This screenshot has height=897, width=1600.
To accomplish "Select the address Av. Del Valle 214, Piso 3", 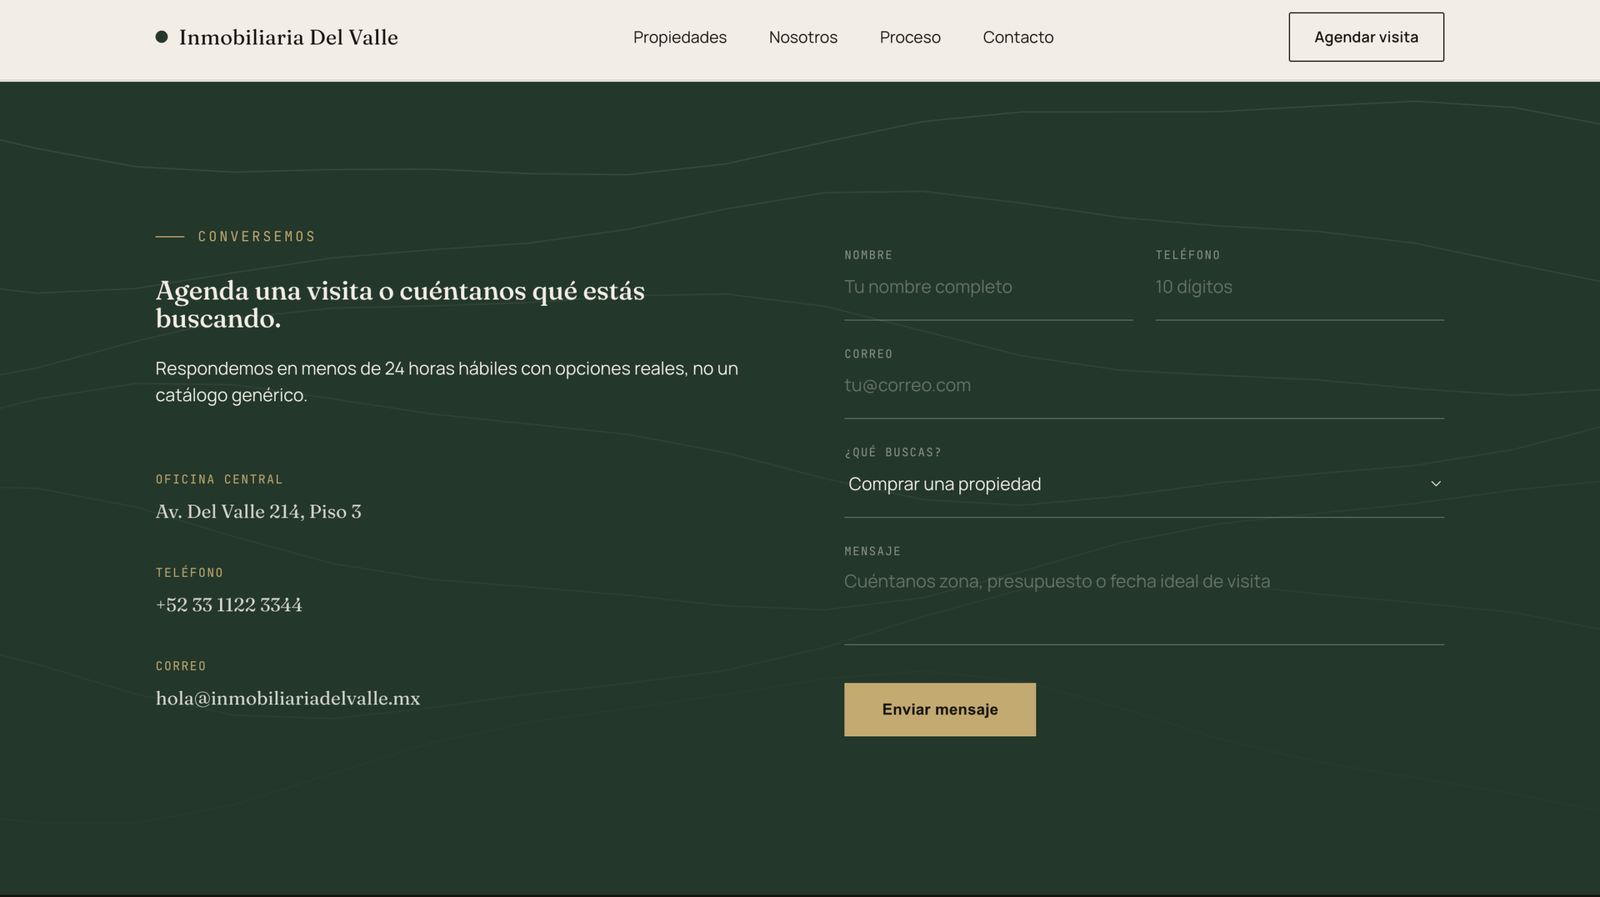I will tap(259, 512).
